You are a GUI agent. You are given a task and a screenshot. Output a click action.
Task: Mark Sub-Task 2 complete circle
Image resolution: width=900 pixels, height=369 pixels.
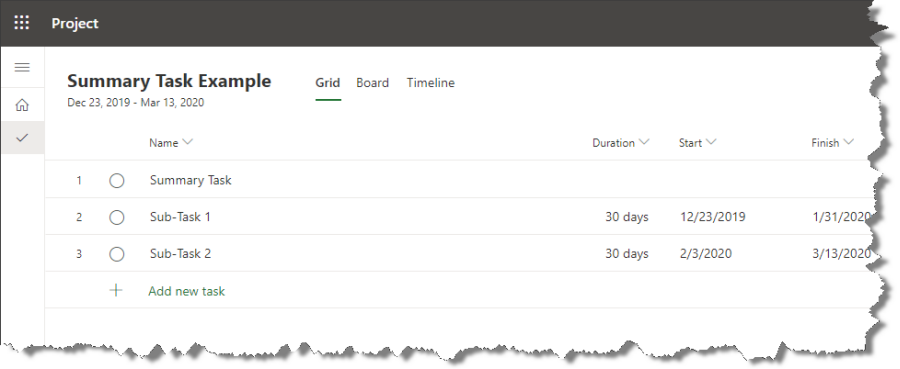click(x=117, y=254)
